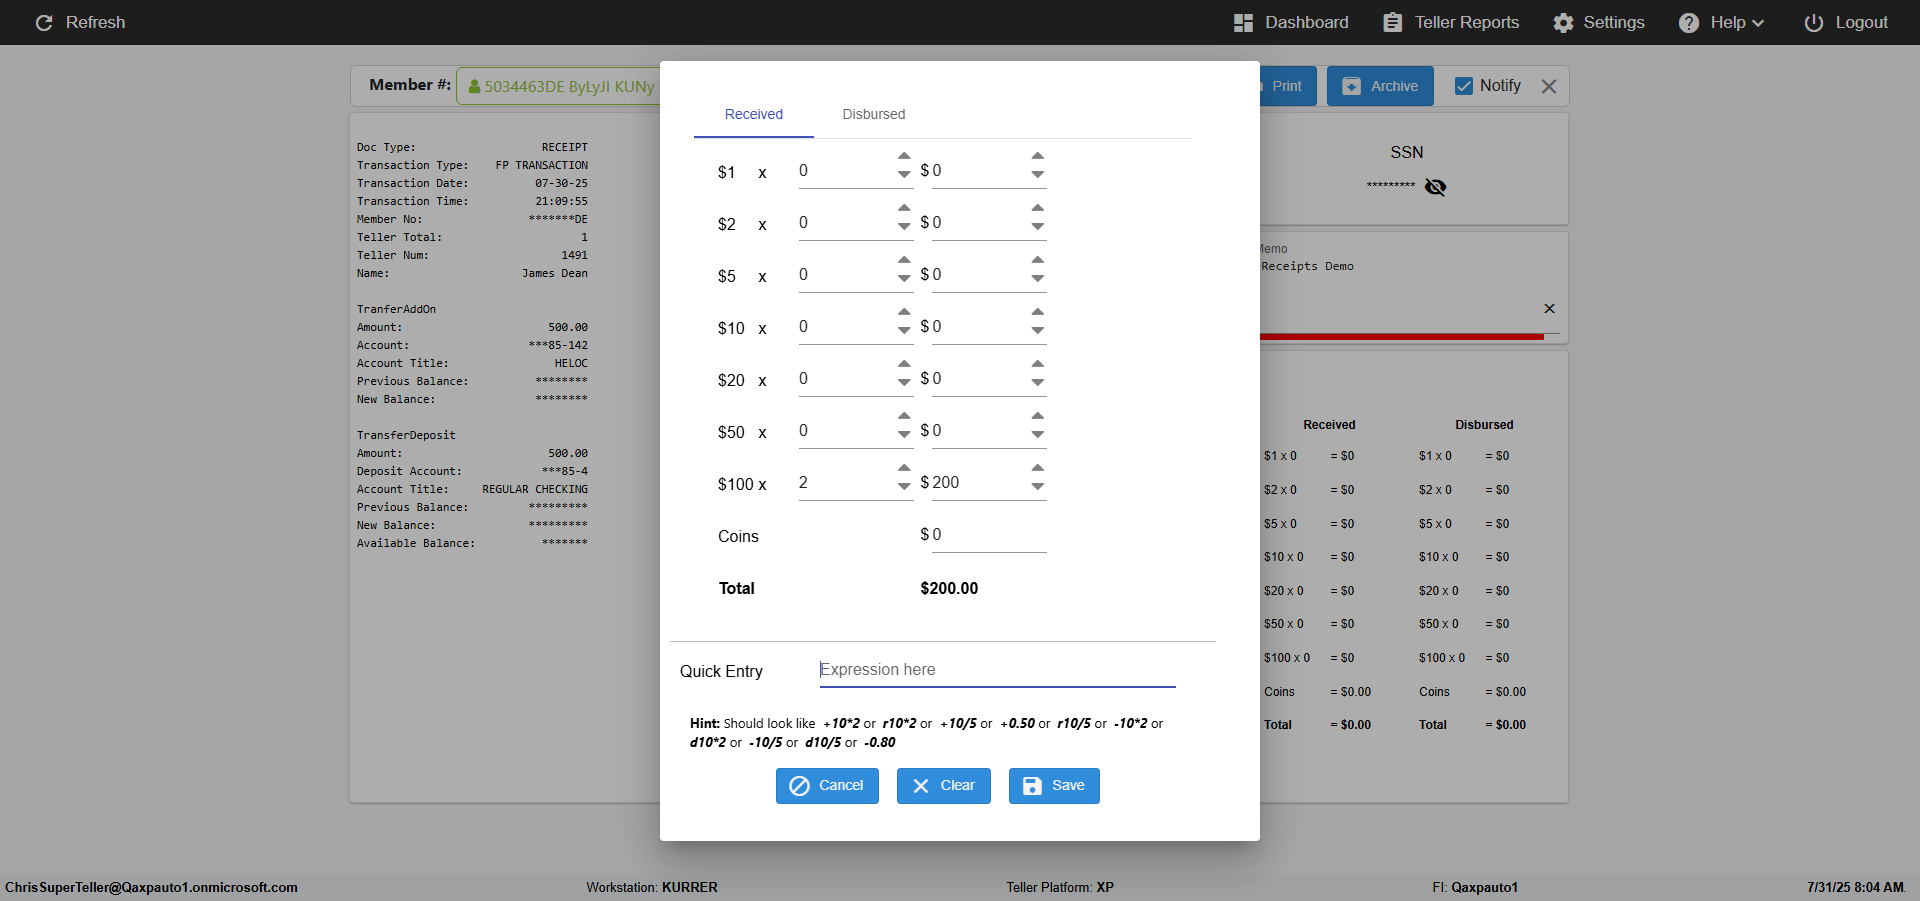
Task: Decrease $50 dollar amount down arrow
Action: tap(1038, 434)
